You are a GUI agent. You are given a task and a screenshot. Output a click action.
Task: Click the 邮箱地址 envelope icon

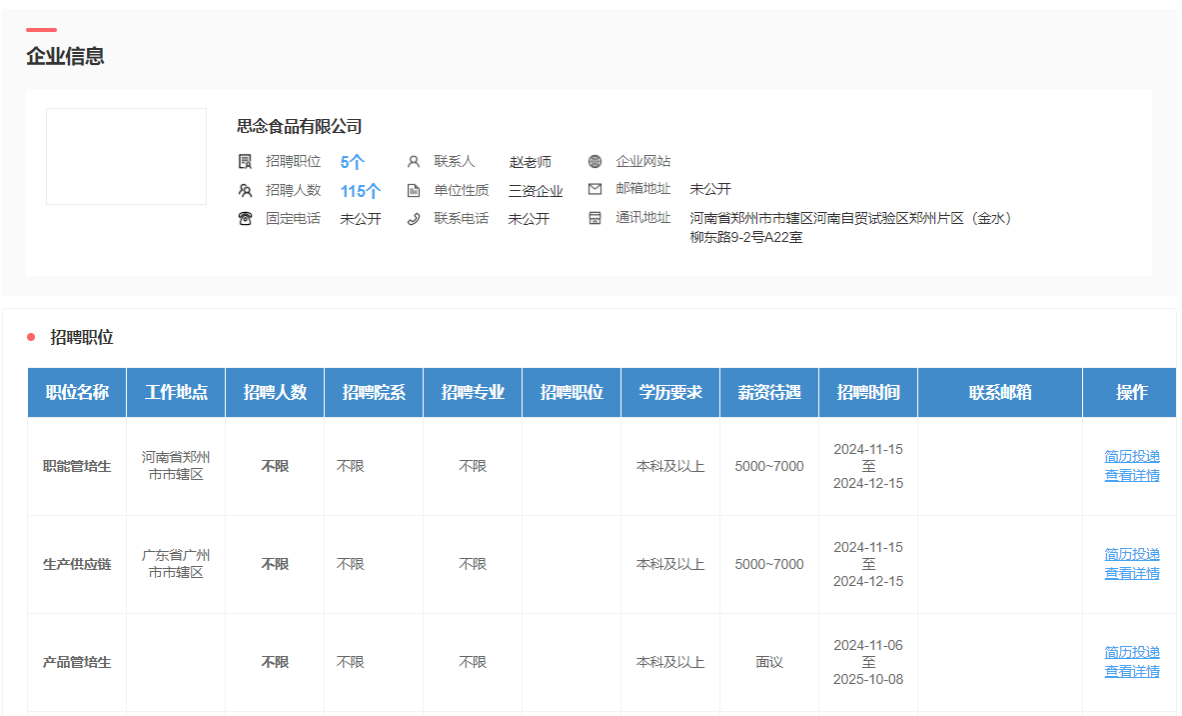pyautogui.click(x=595, y=189)
